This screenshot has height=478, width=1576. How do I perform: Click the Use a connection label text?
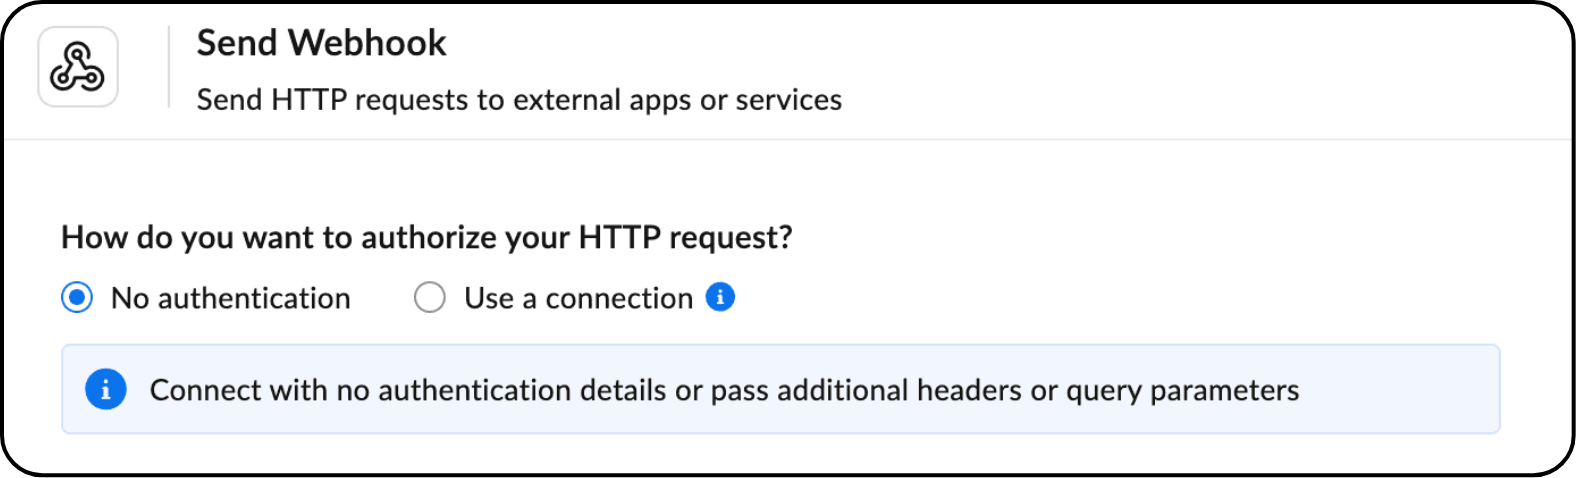578,298
